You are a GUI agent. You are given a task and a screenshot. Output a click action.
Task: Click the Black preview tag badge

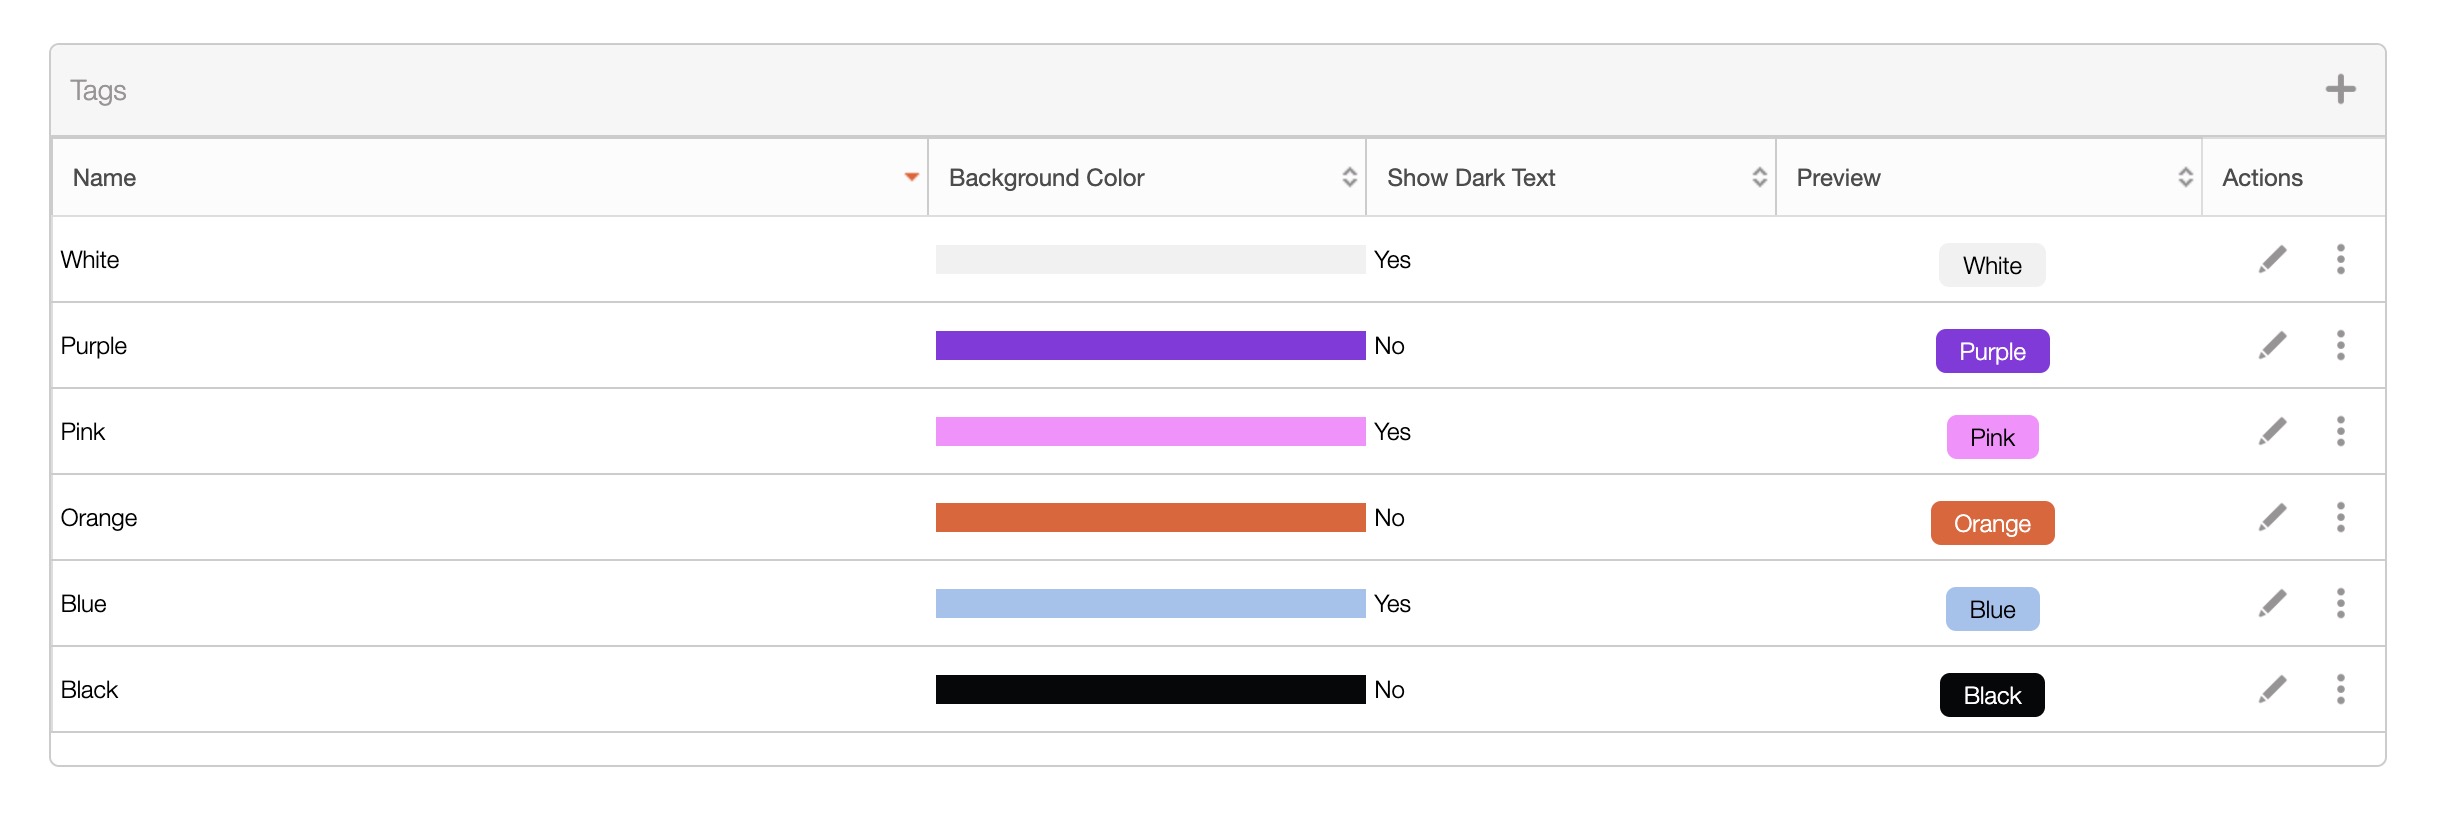pos(1992,696)
